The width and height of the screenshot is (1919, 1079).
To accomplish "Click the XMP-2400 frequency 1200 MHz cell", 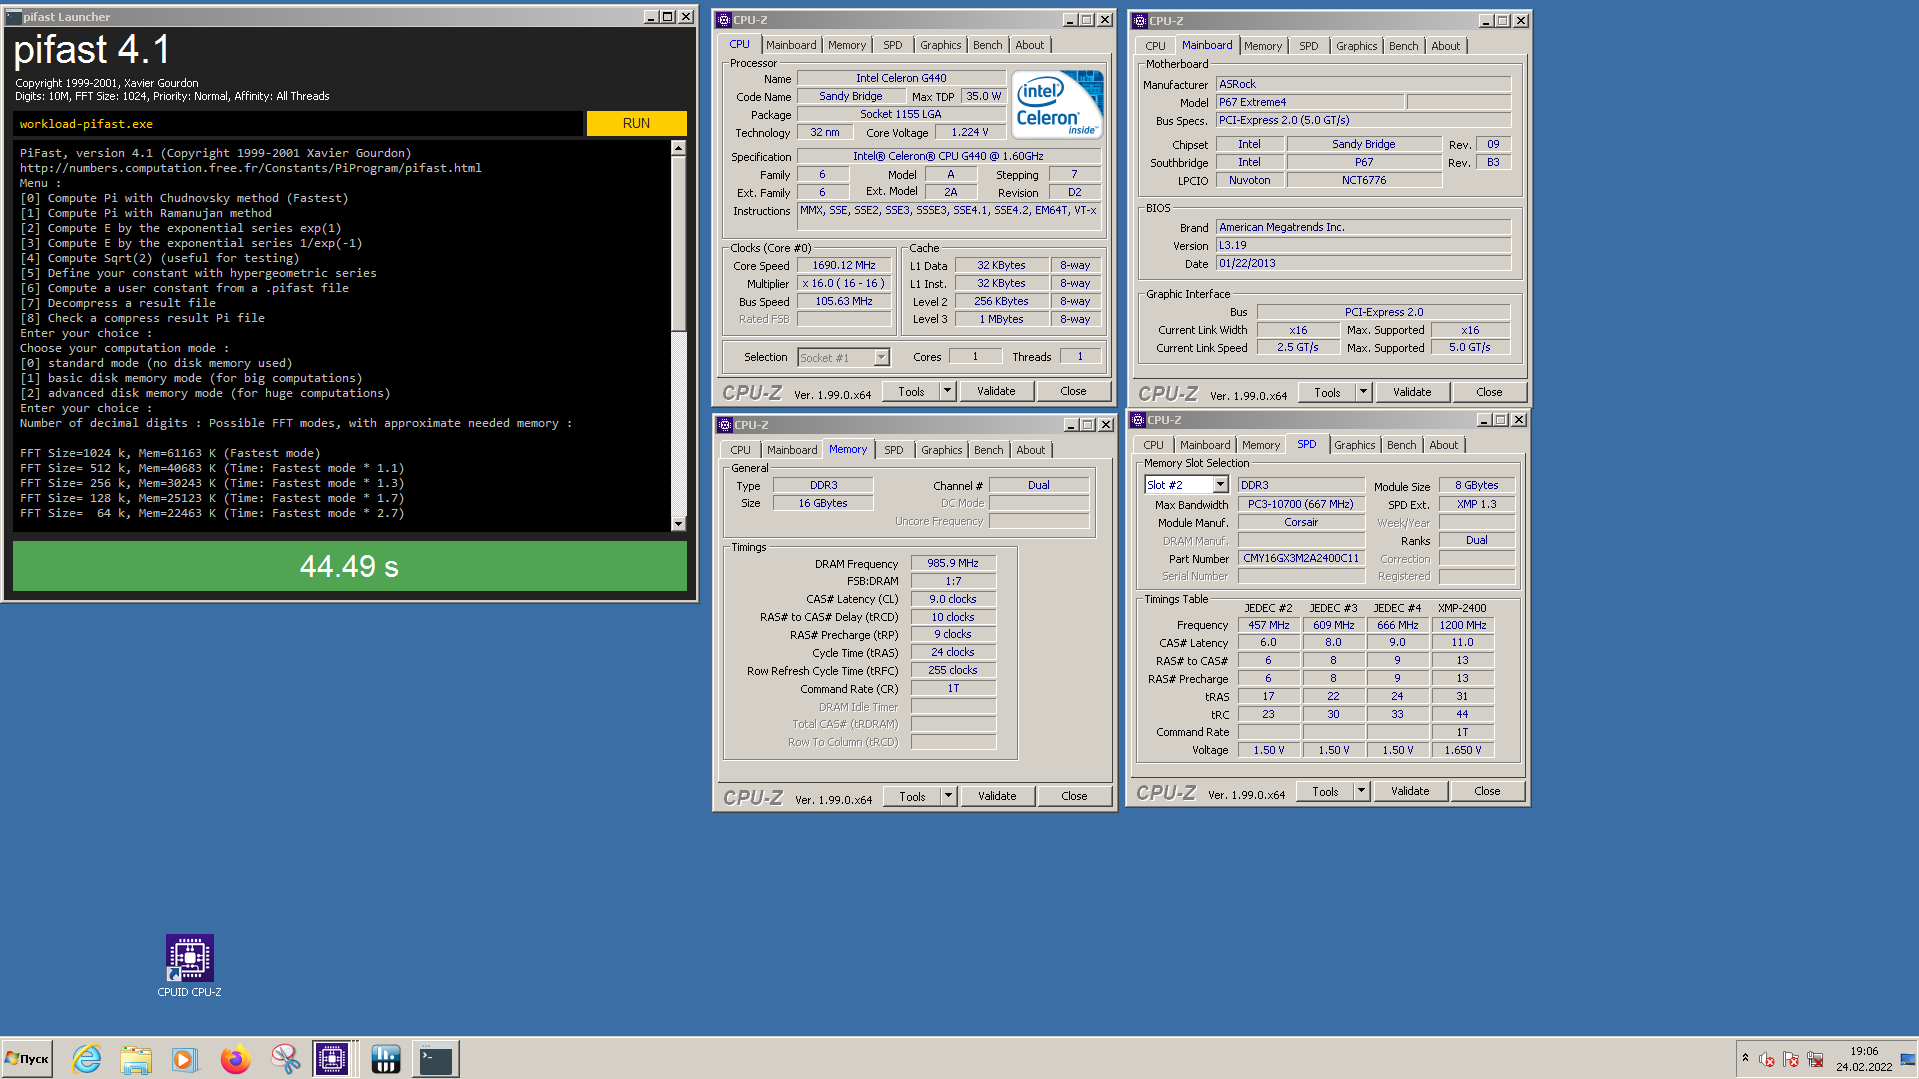I will (x=1462, y=625).
